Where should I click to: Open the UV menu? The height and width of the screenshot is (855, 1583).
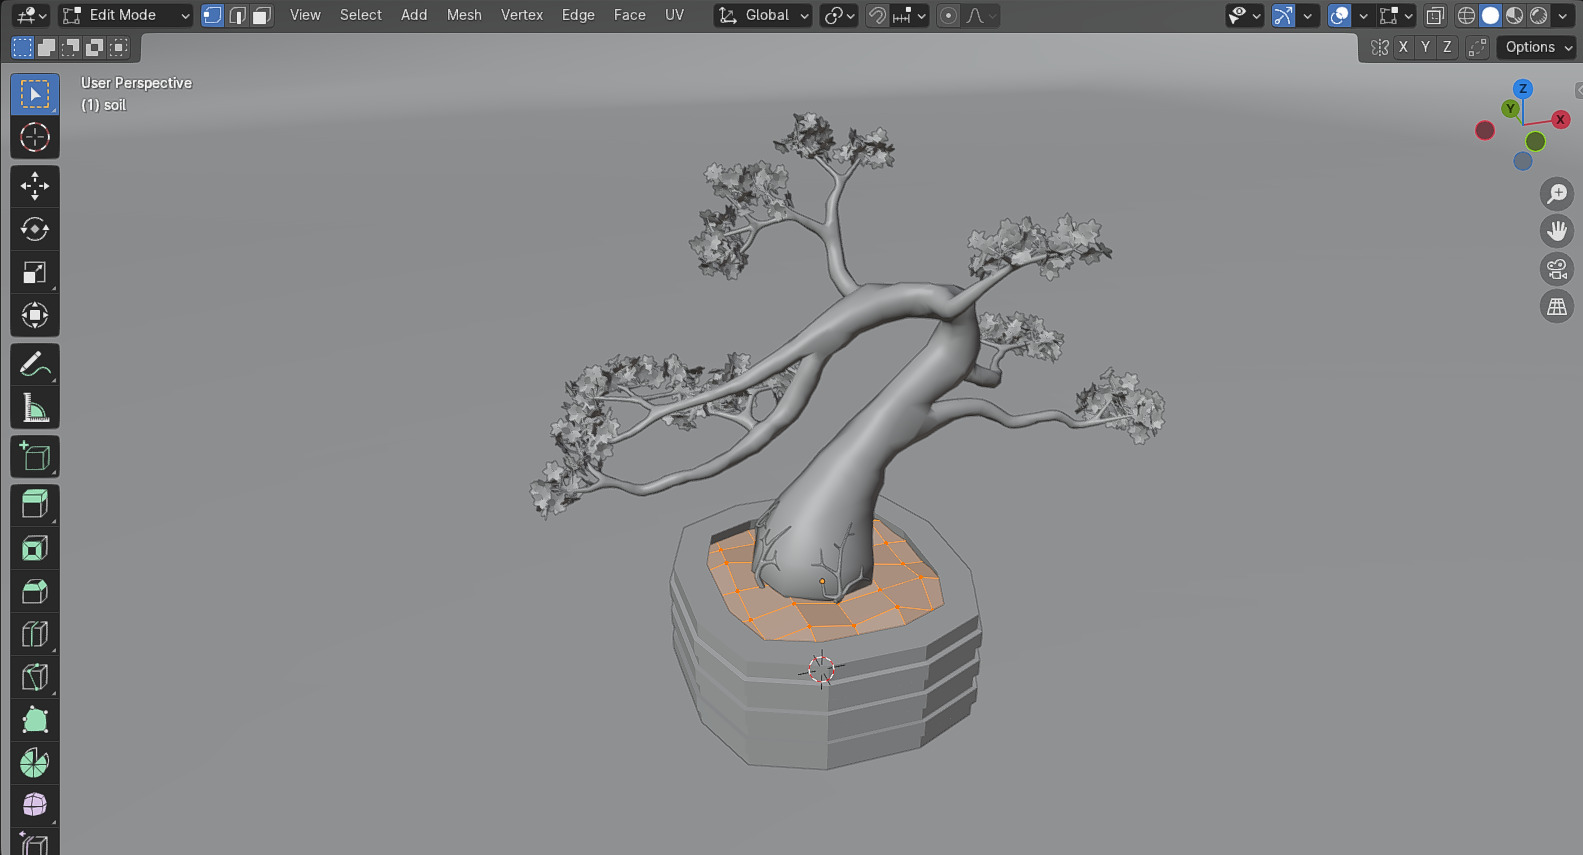tap(675, 15)
